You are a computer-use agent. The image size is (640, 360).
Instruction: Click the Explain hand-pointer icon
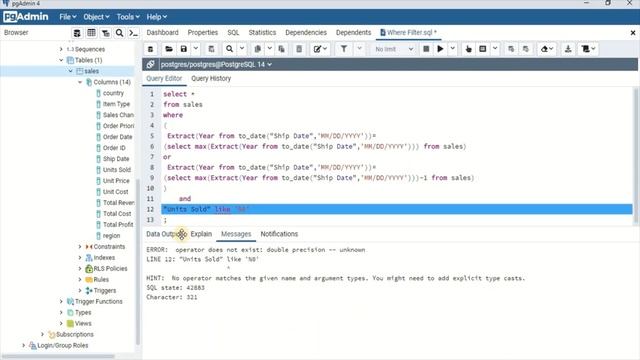[468, 49]
